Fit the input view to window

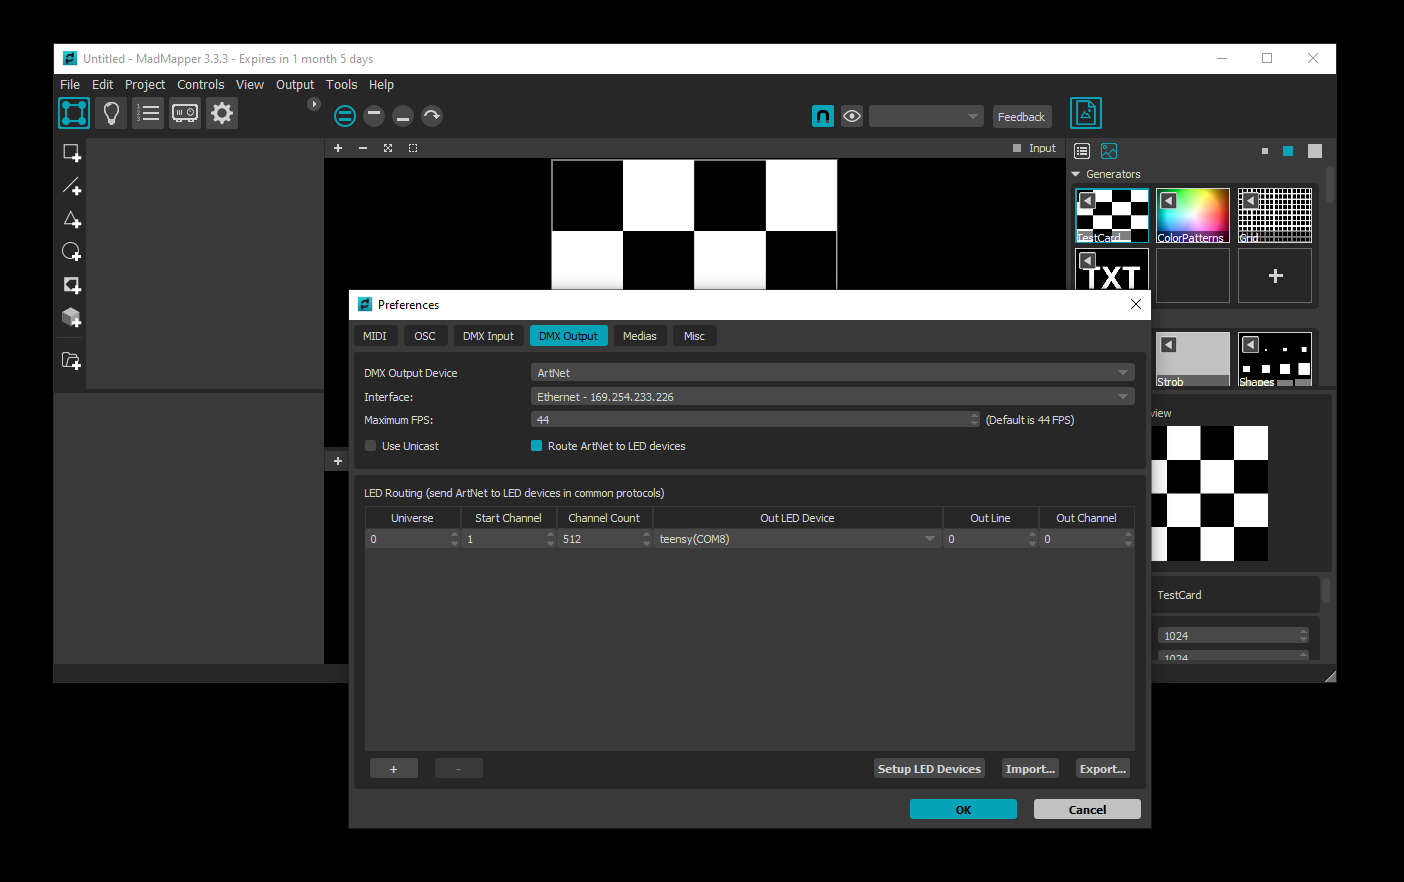click(388, 148)
